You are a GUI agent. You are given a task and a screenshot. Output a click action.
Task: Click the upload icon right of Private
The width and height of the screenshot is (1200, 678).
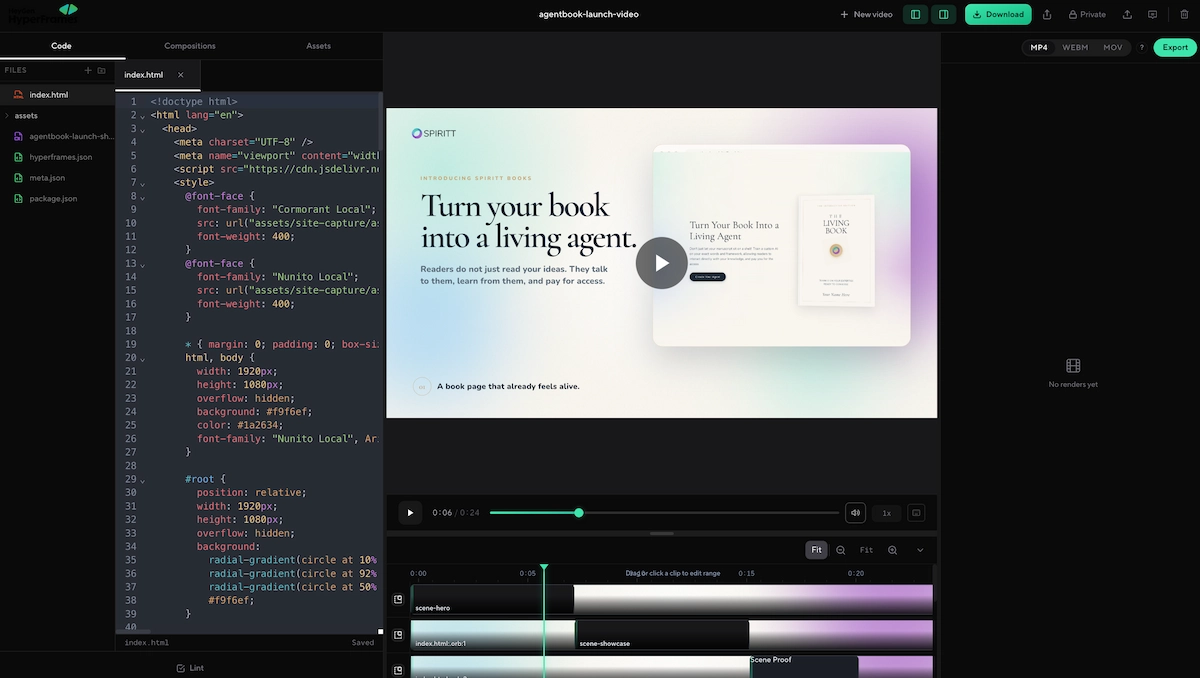[1127, 14]
